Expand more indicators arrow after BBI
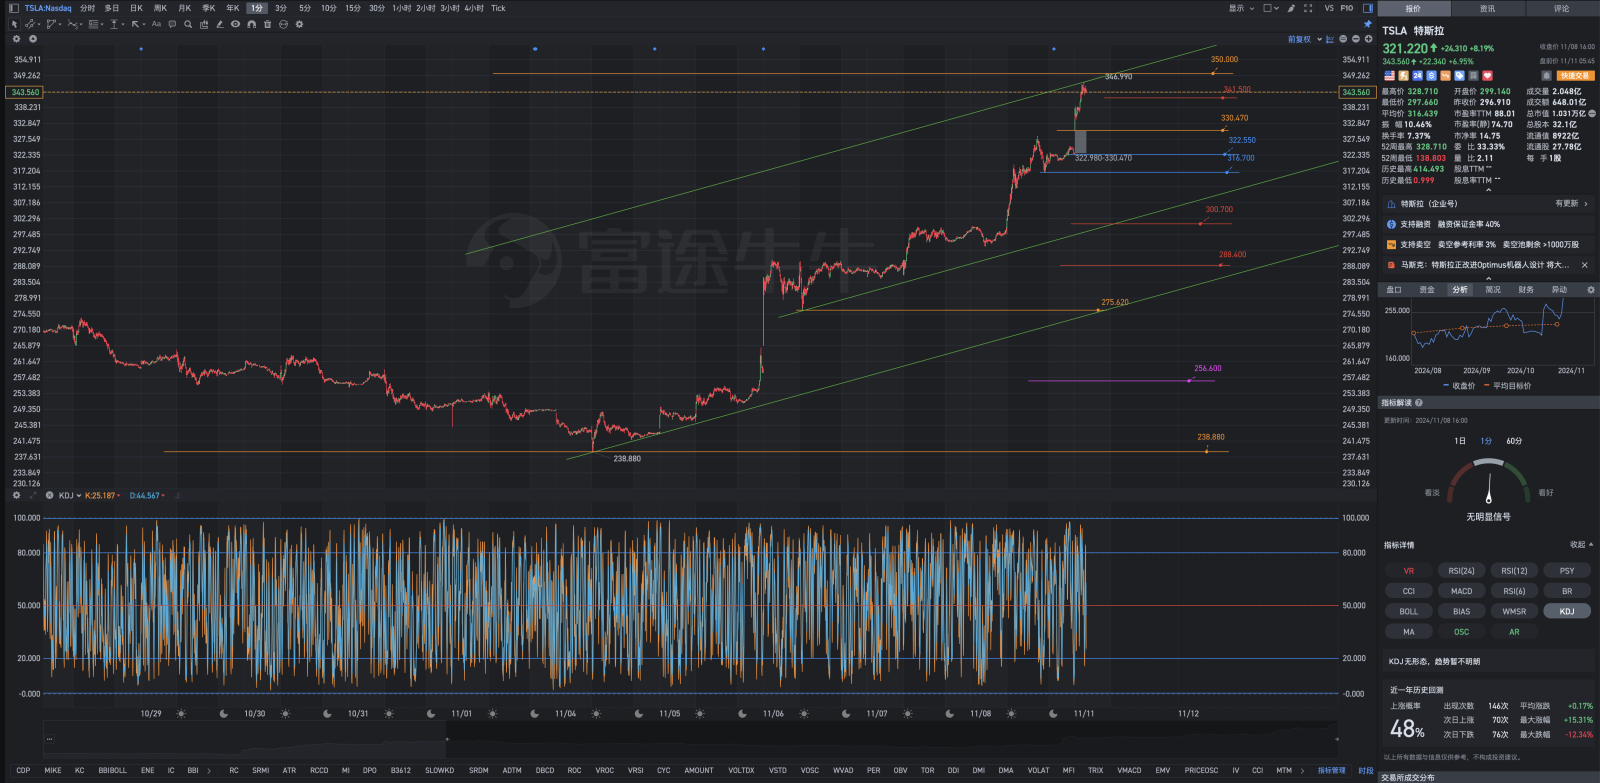The width and height of the screenshot is (1600, 783). point(208,771)
